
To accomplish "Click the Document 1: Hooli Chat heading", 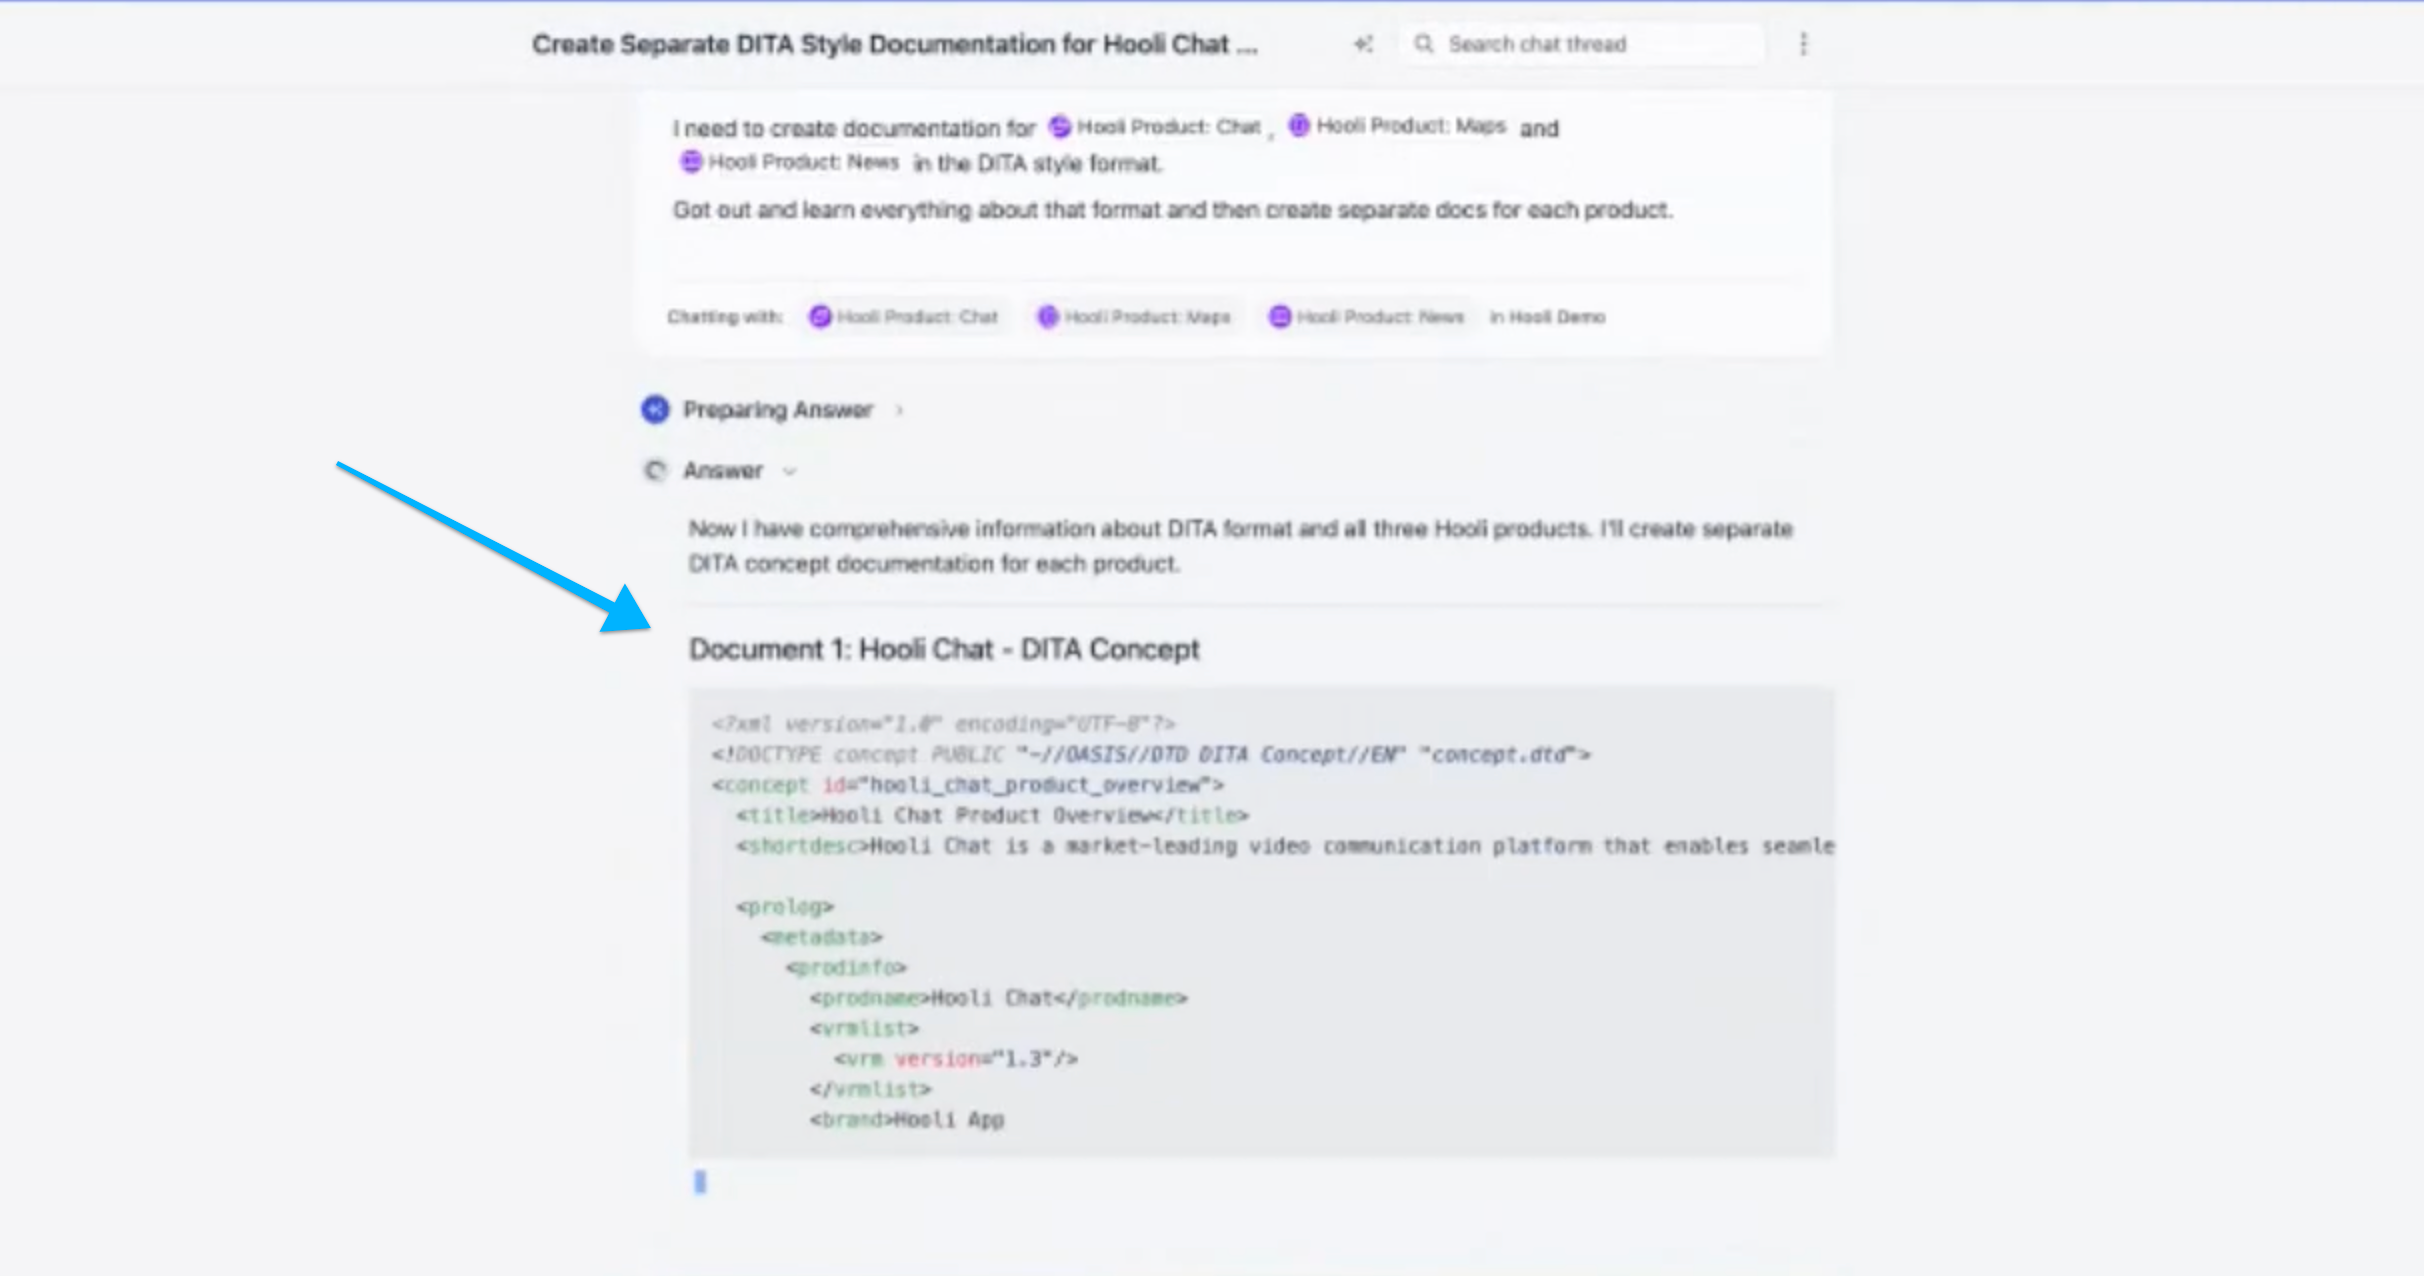I will click(943, 650).
